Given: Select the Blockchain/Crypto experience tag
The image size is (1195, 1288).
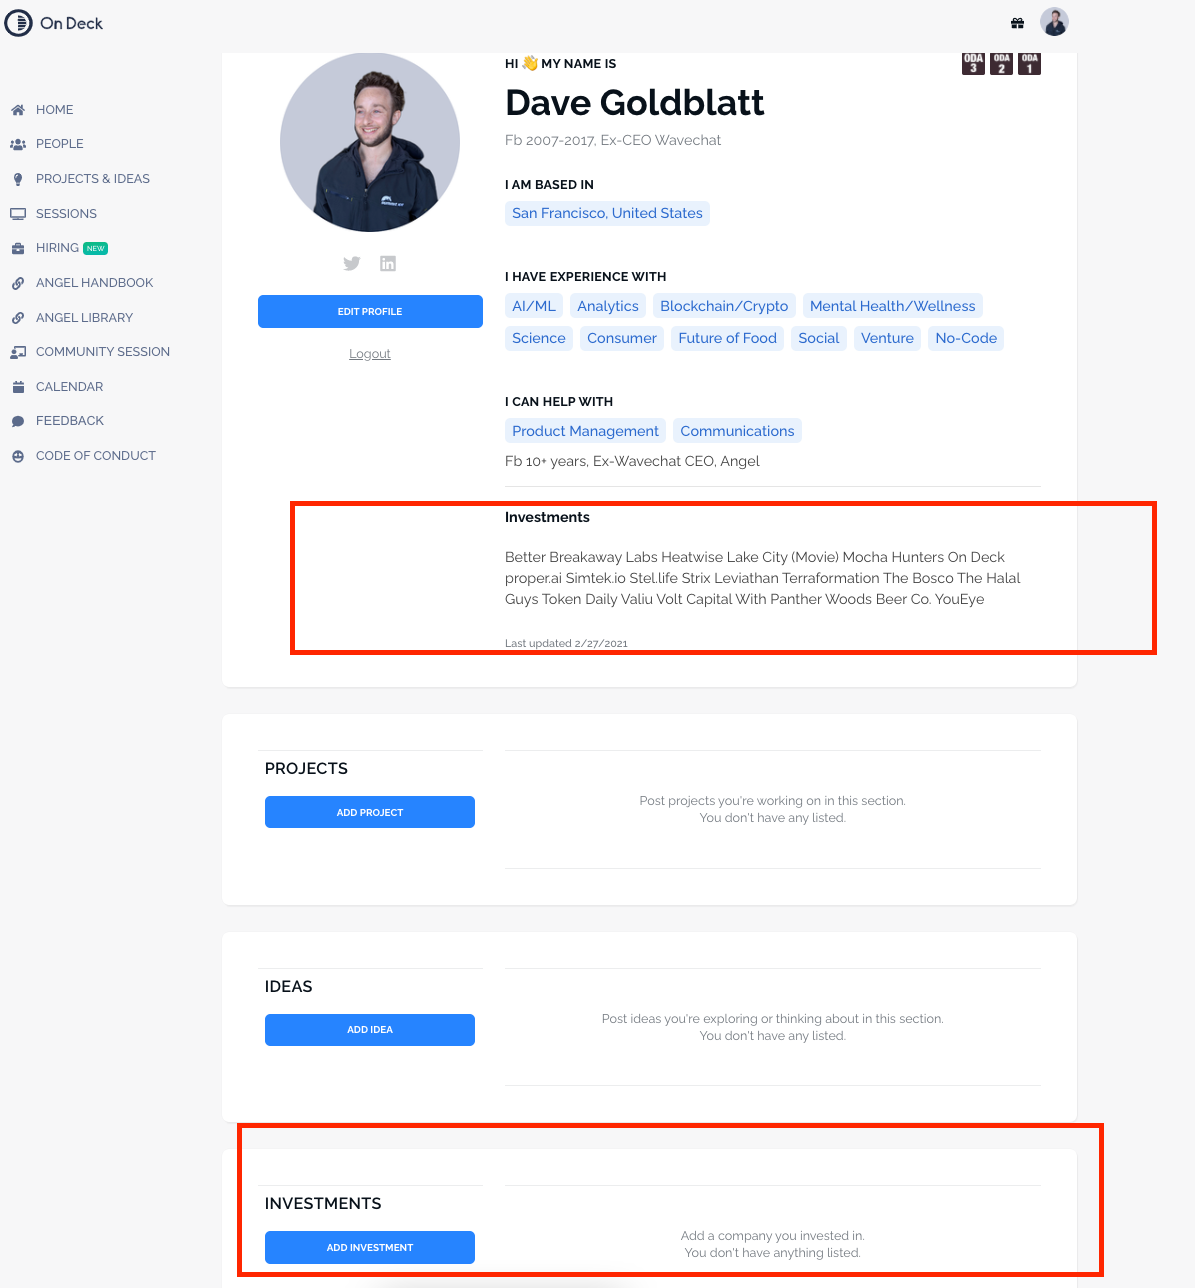Looking at the screenshot, I should click(724, 306).
